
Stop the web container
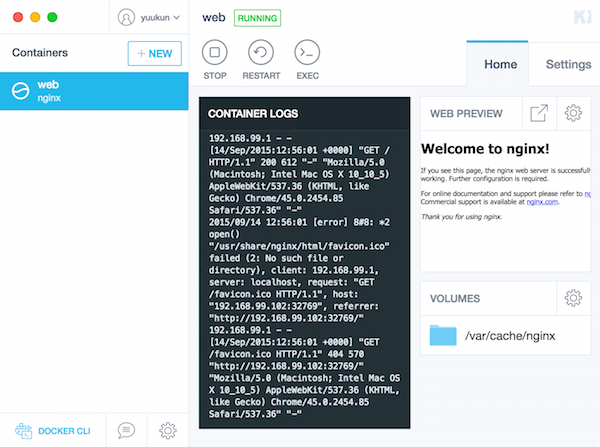pyautogui.click(x=215, y=52)
